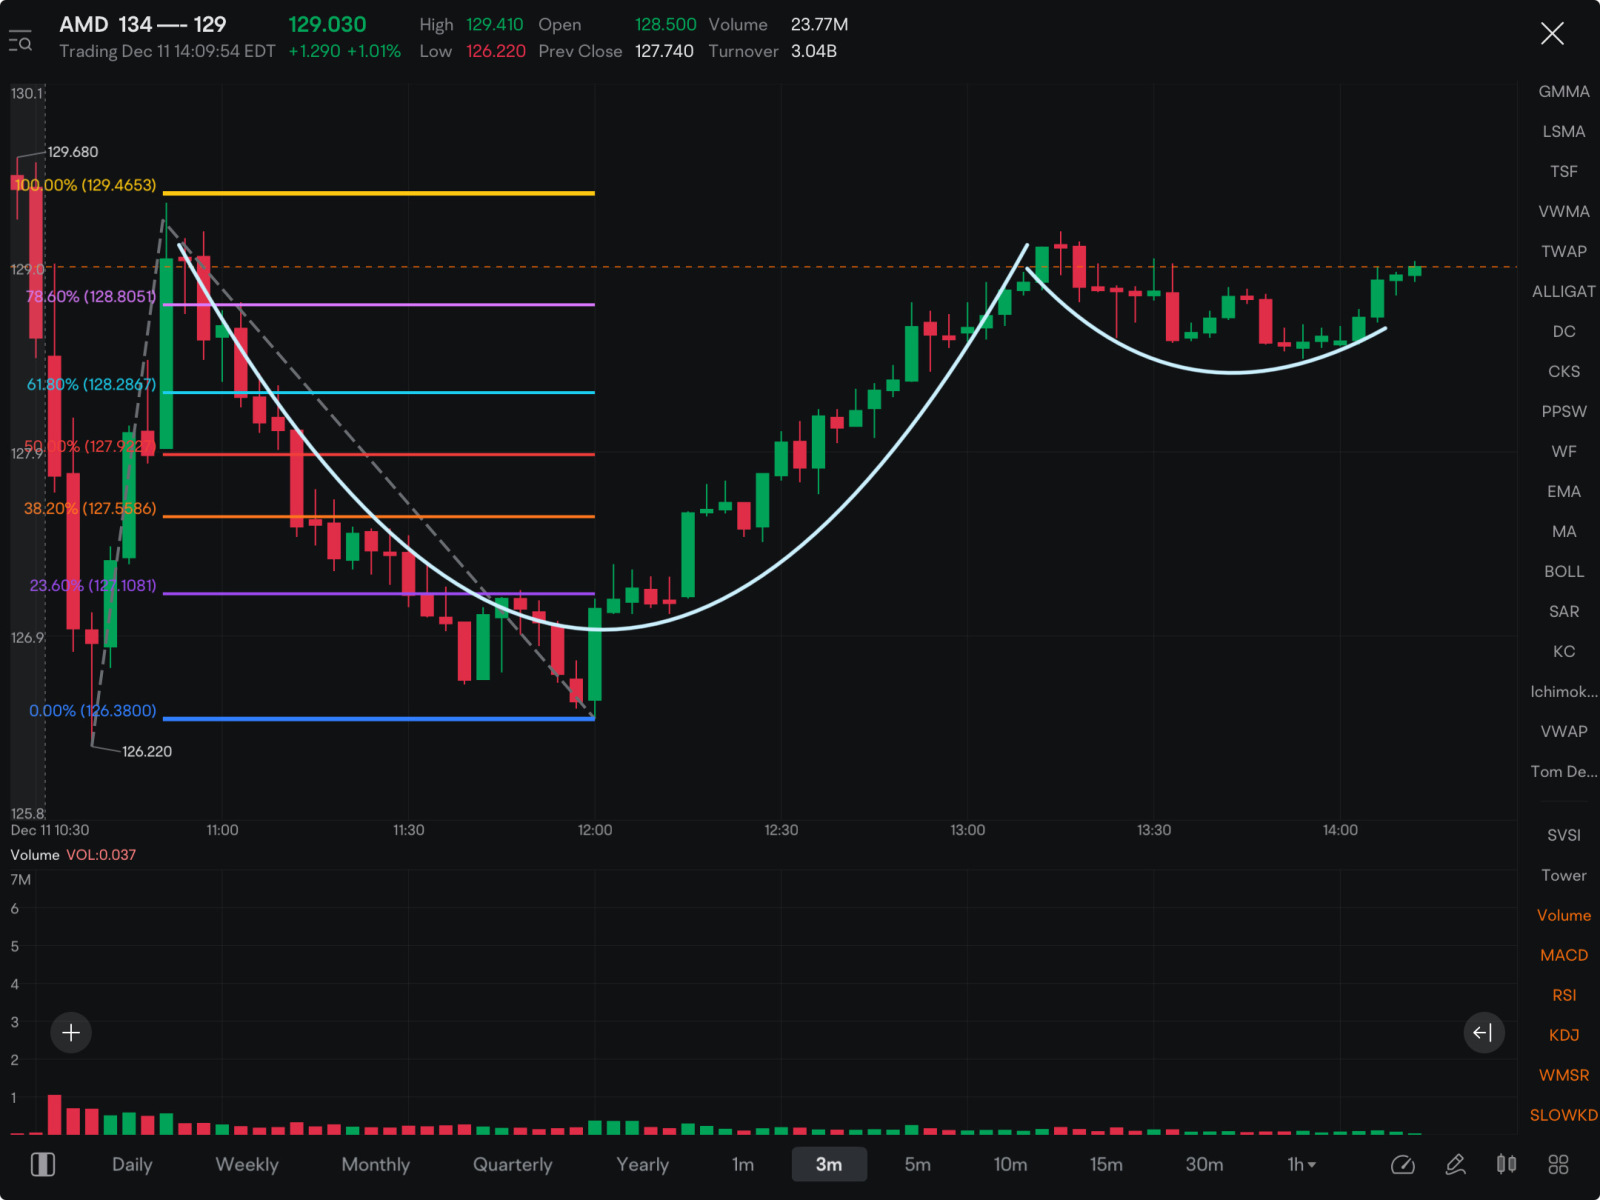Select the 5m interval
The width and height of the screenshot is (1600, 1200).
pos(917,1164)
